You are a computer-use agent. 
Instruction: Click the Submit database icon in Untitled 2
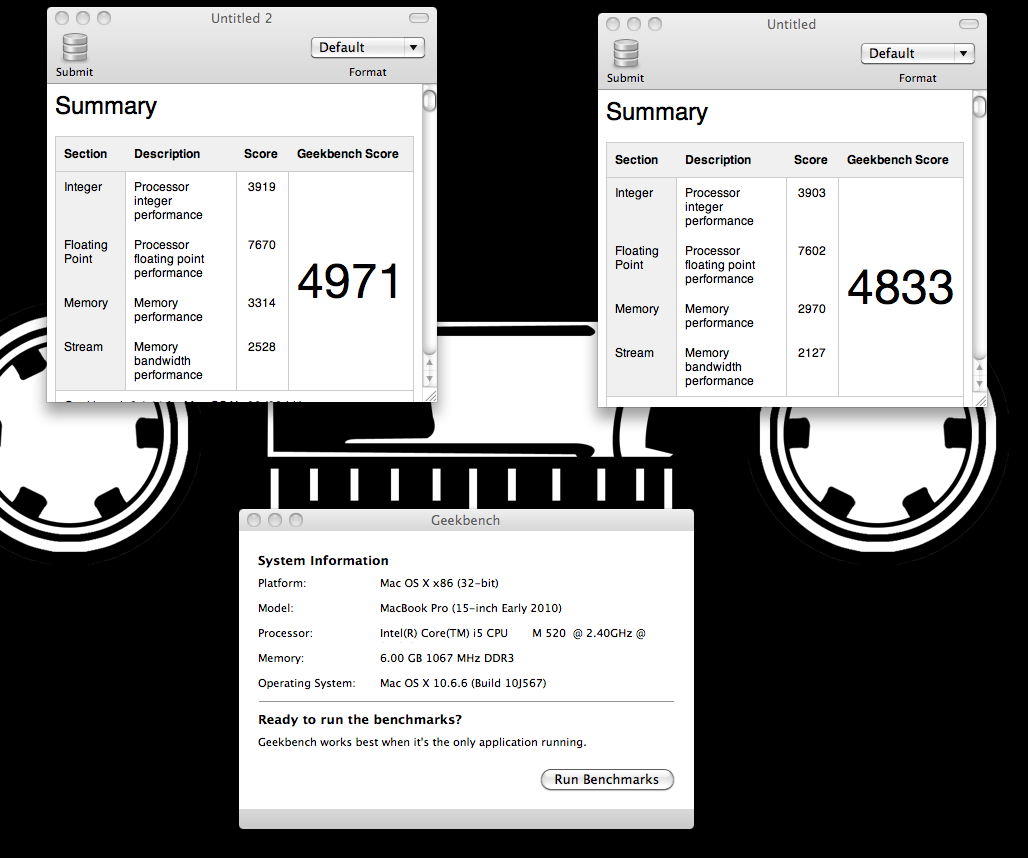click(75, 47)
